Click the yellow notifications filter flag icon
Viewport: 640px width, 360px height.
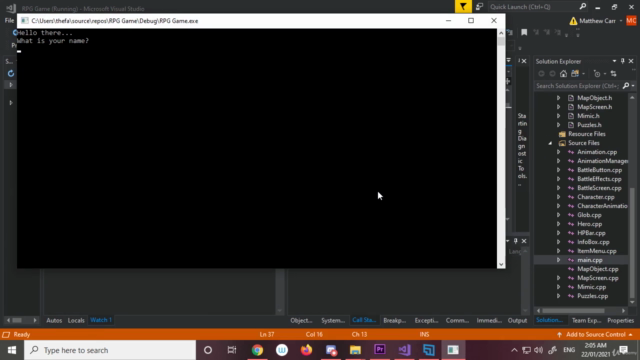coord(463,7)
